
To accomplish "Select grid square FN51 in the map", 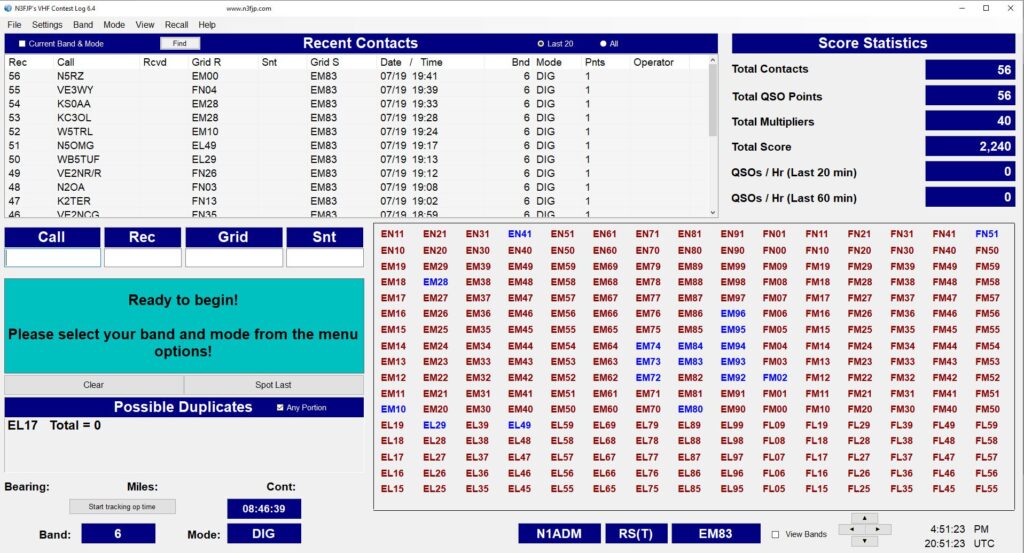I will point(986,234).
